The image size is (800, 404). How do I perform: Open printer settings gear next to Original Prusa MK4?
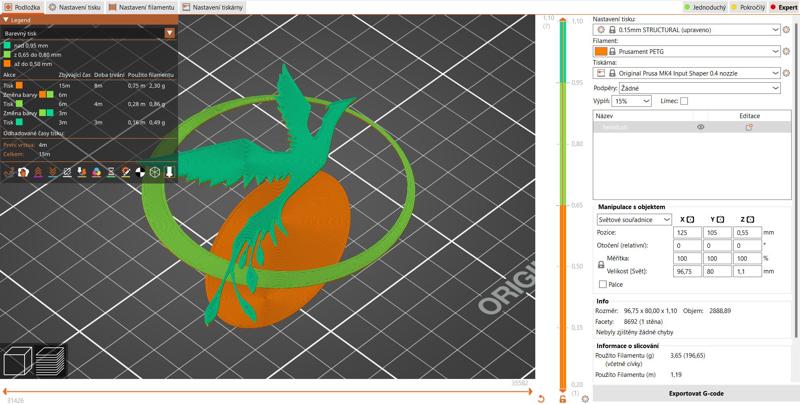click(786, 73)
